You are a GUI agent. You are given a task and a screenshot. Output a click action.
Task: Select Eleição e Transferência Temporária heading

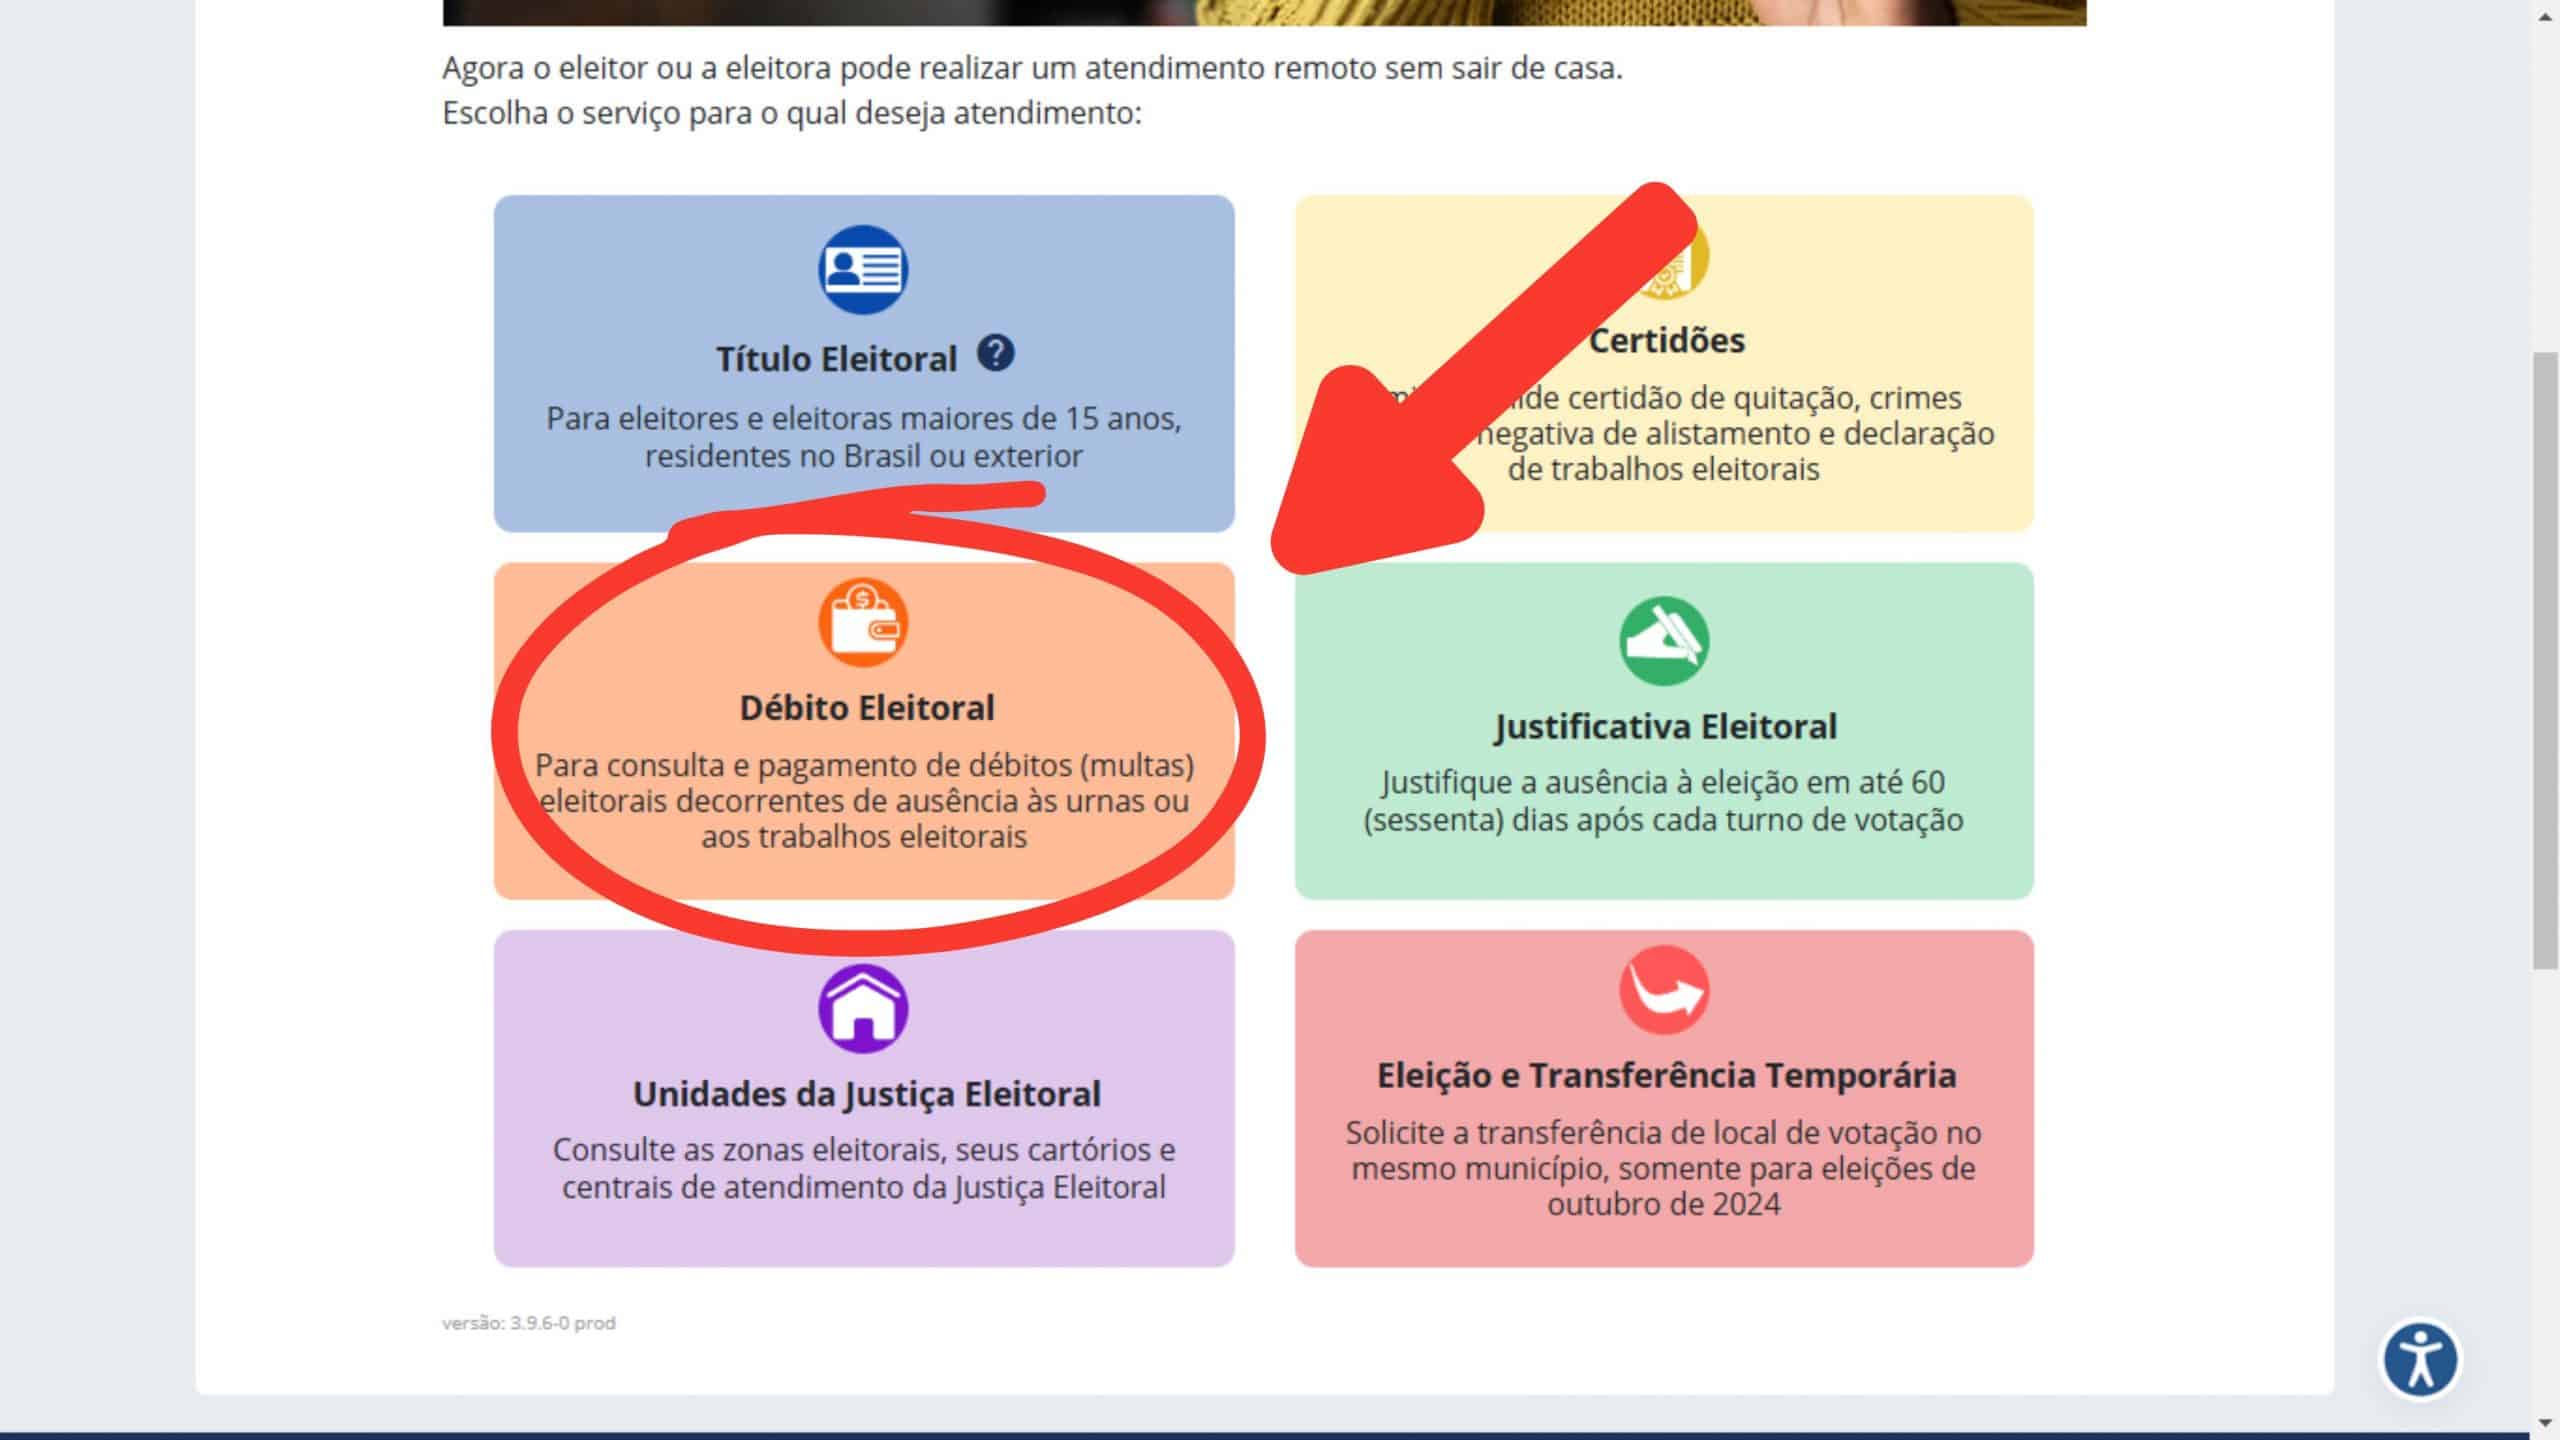pos(1666,1075)
